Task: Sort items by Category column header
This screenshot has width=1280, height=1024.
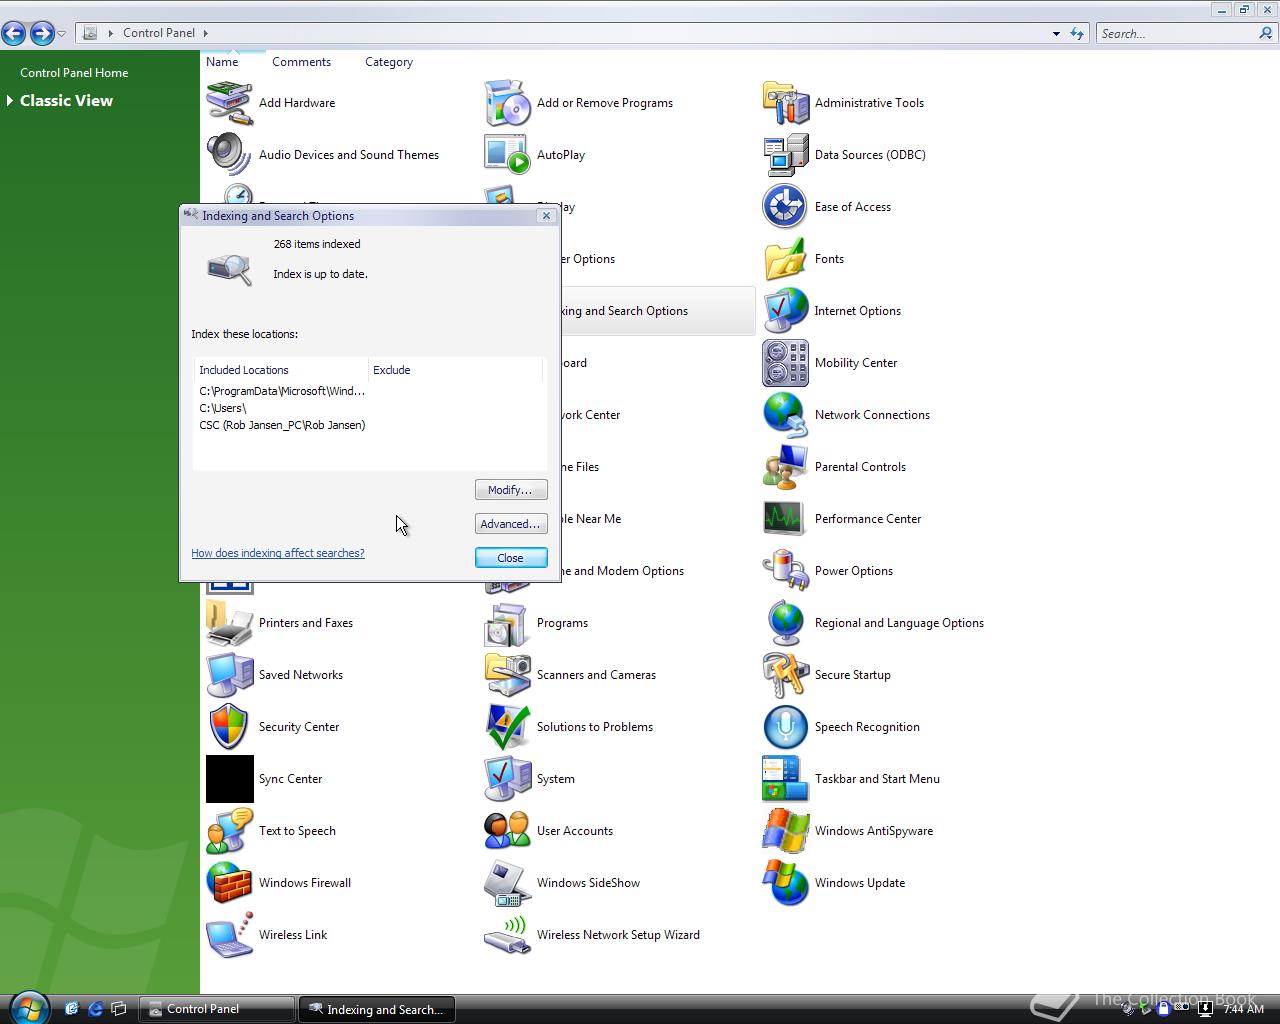Action: pyautogui.click(x=389, y=62)
